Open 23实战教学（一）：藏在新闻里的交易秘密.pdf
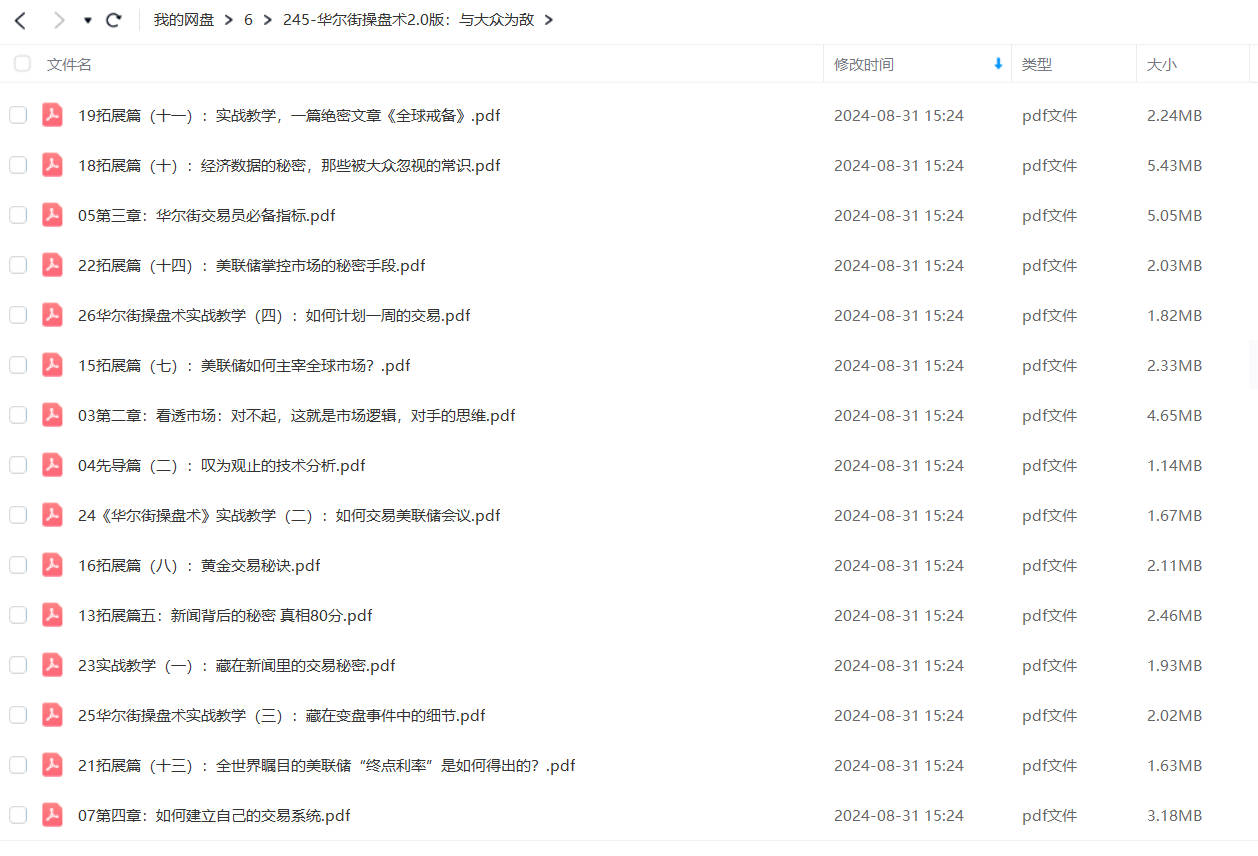 click(x=237, y=665)
